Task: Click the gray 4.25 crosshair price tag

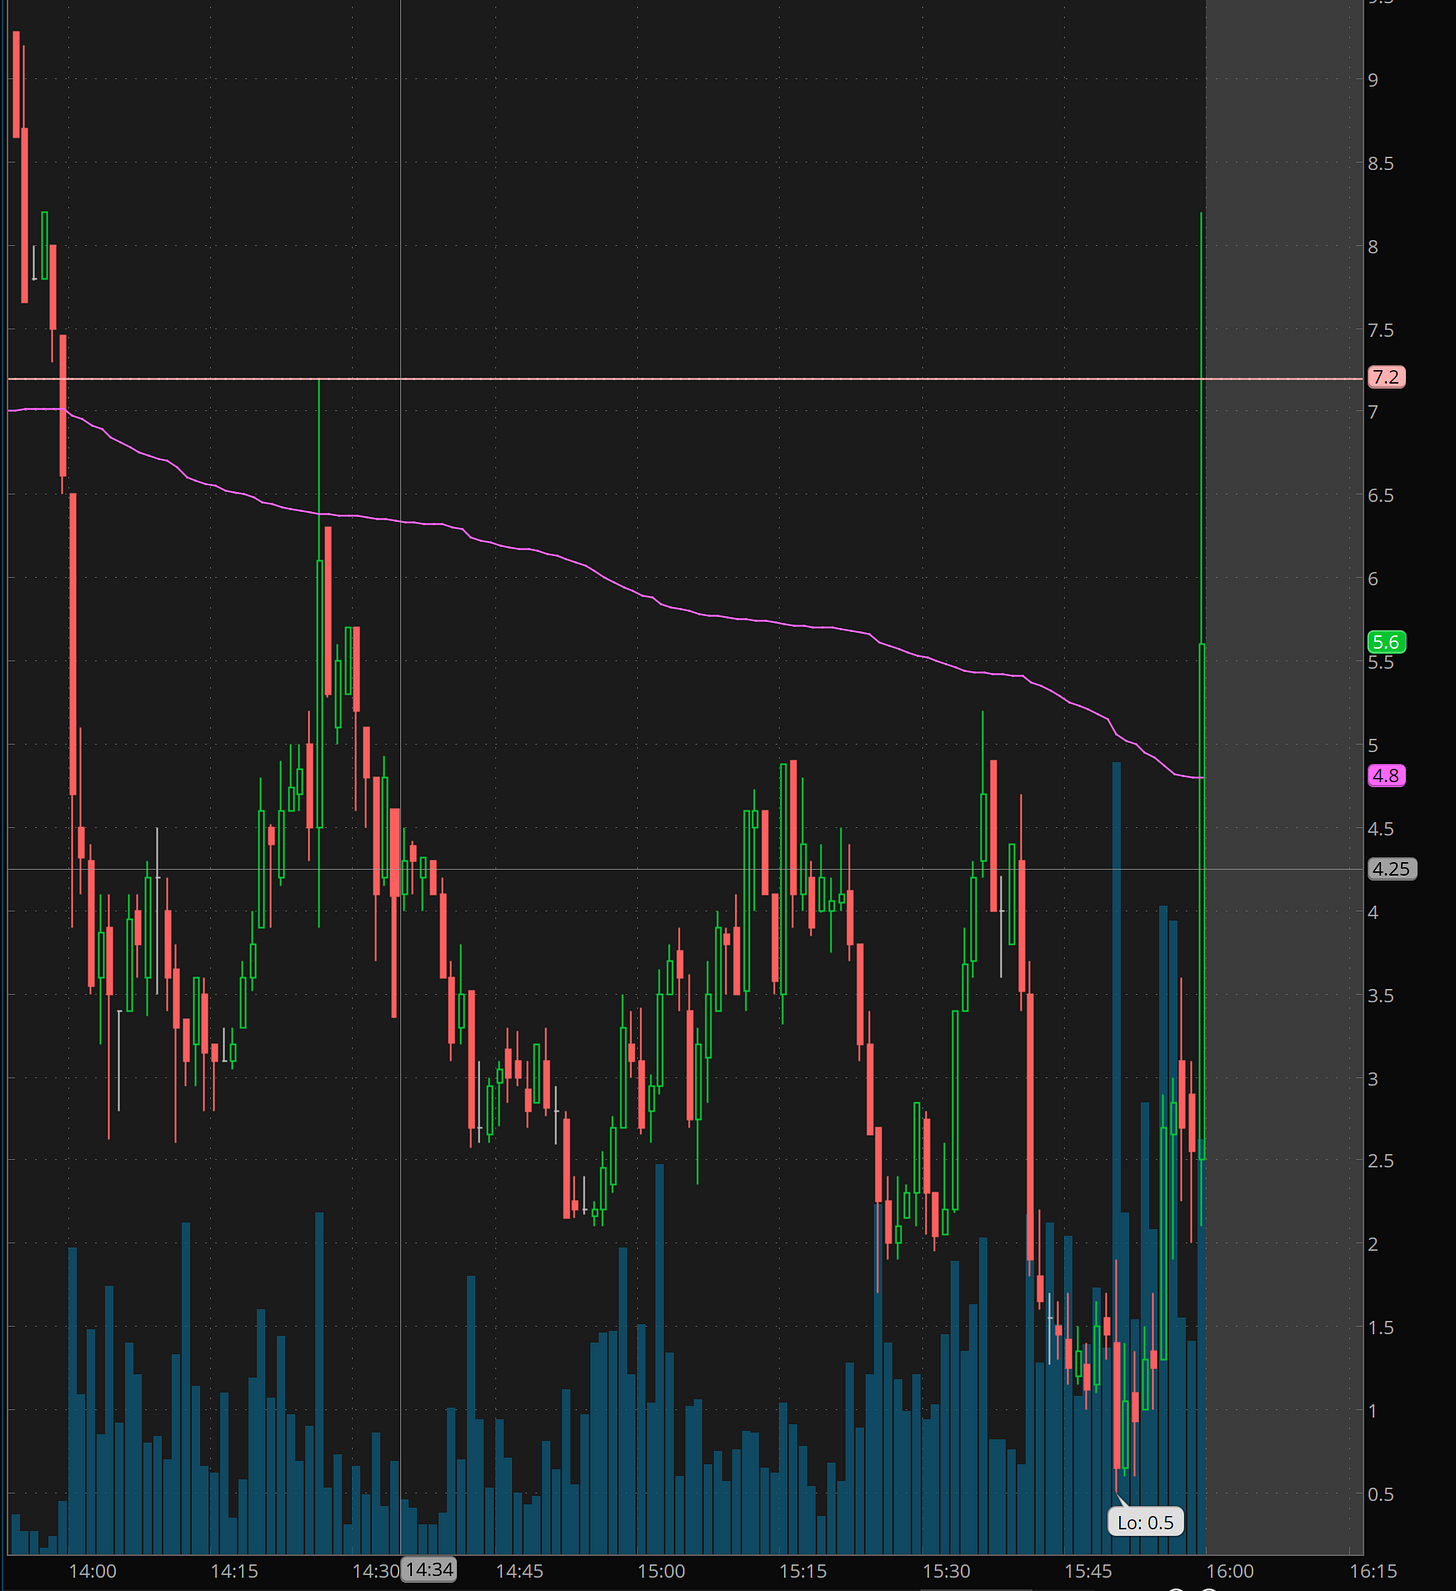Action: click(x=1391, y=869)
